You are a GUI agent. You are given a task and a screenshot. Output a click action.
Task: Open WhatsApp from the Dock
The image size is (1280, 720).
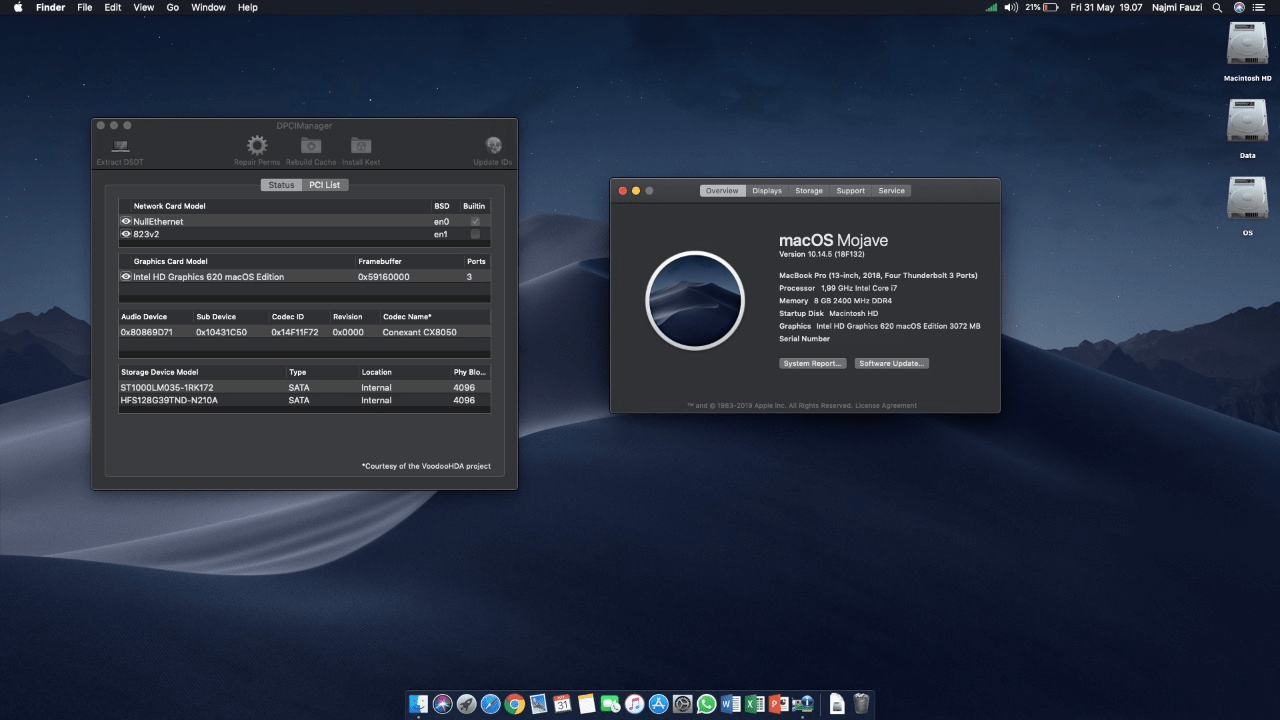tap(706, 704)
